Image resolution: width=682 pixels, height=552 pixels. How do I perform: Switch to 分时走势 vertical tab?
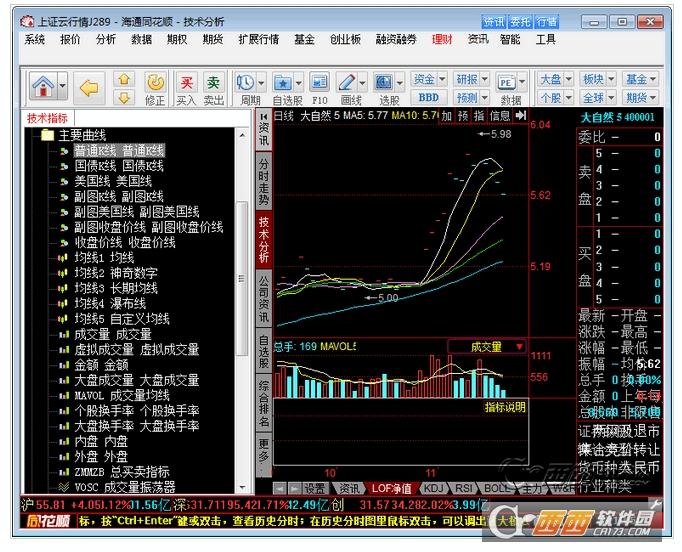[x=264, y=182]
